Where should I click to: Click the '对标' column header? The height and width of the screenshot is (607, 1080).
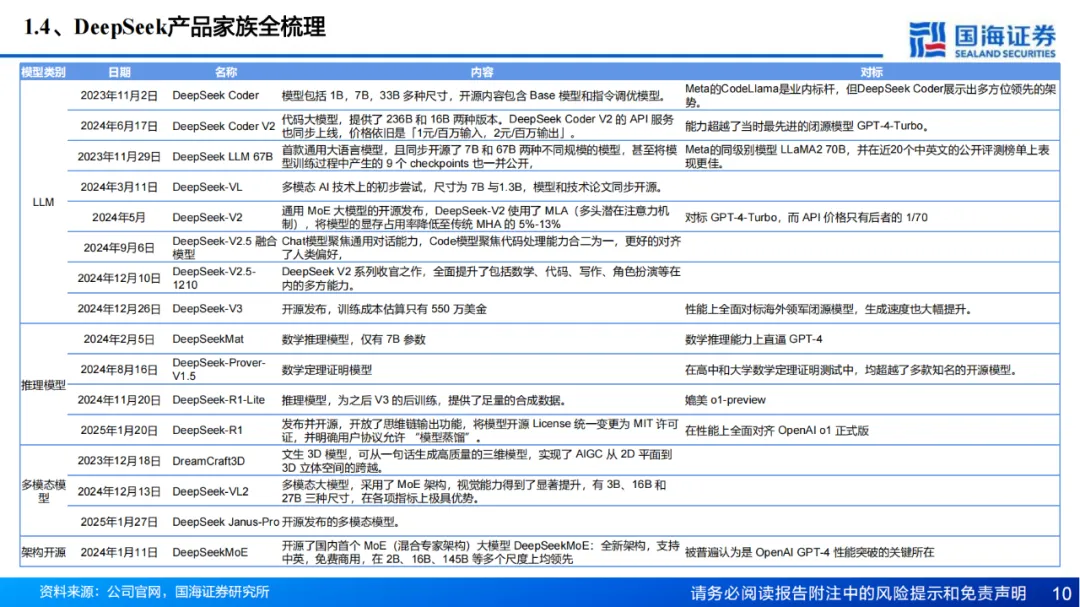(871, 72)
